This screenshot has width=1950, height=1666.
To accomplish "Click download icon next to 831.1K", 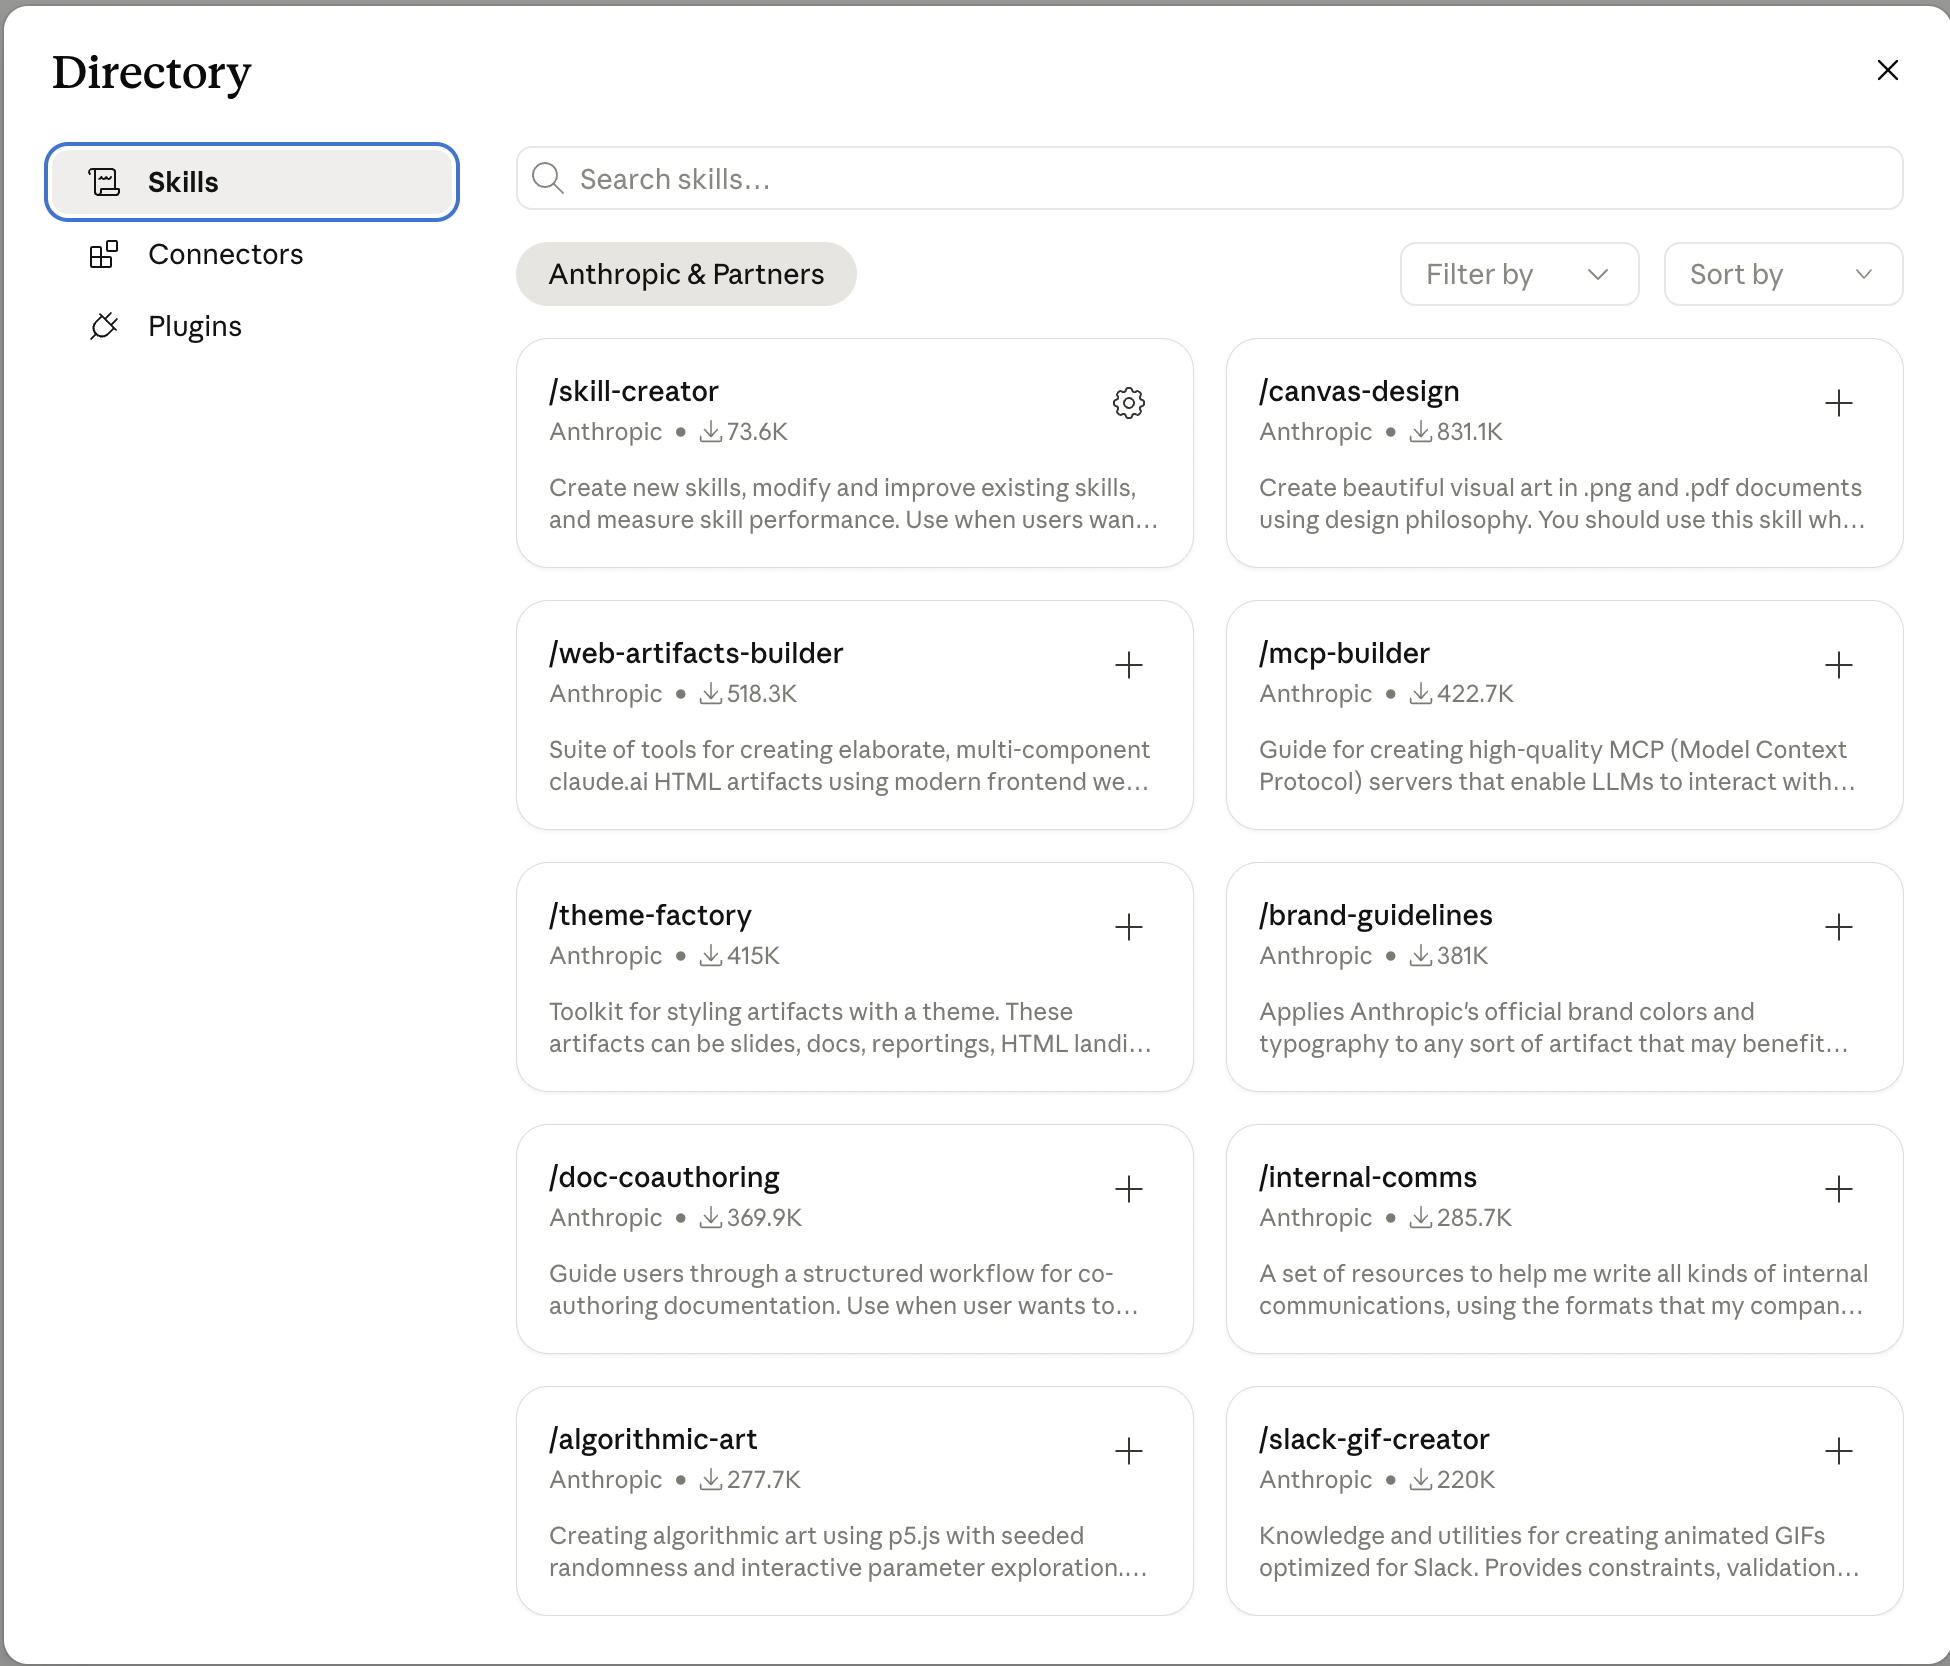I will click(x=1420, y=432).
